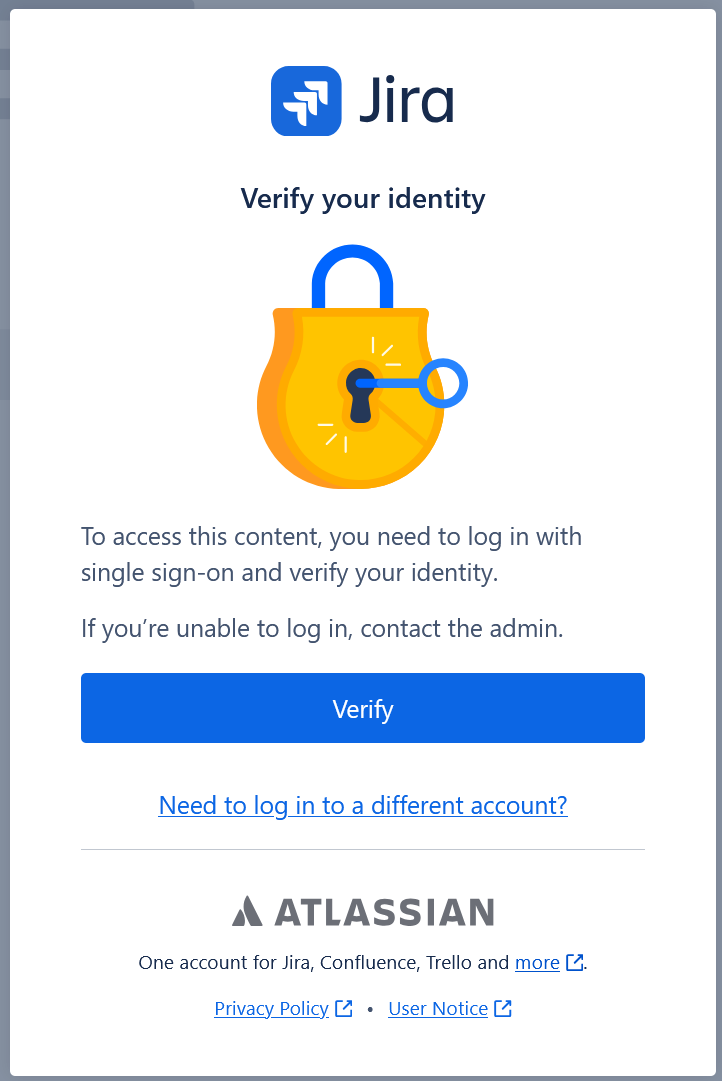722x1081 pixels.
Task: Click the external-link icon beside "more"
Action: (575, 963)
